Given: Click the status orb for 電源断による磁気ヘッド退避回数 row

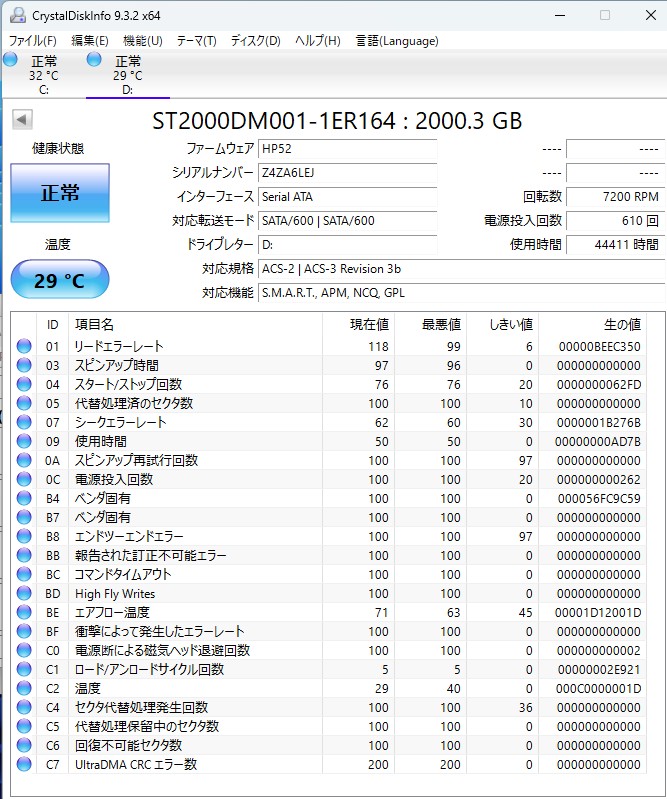Looking at the screenshot, I should coord(24,651).
